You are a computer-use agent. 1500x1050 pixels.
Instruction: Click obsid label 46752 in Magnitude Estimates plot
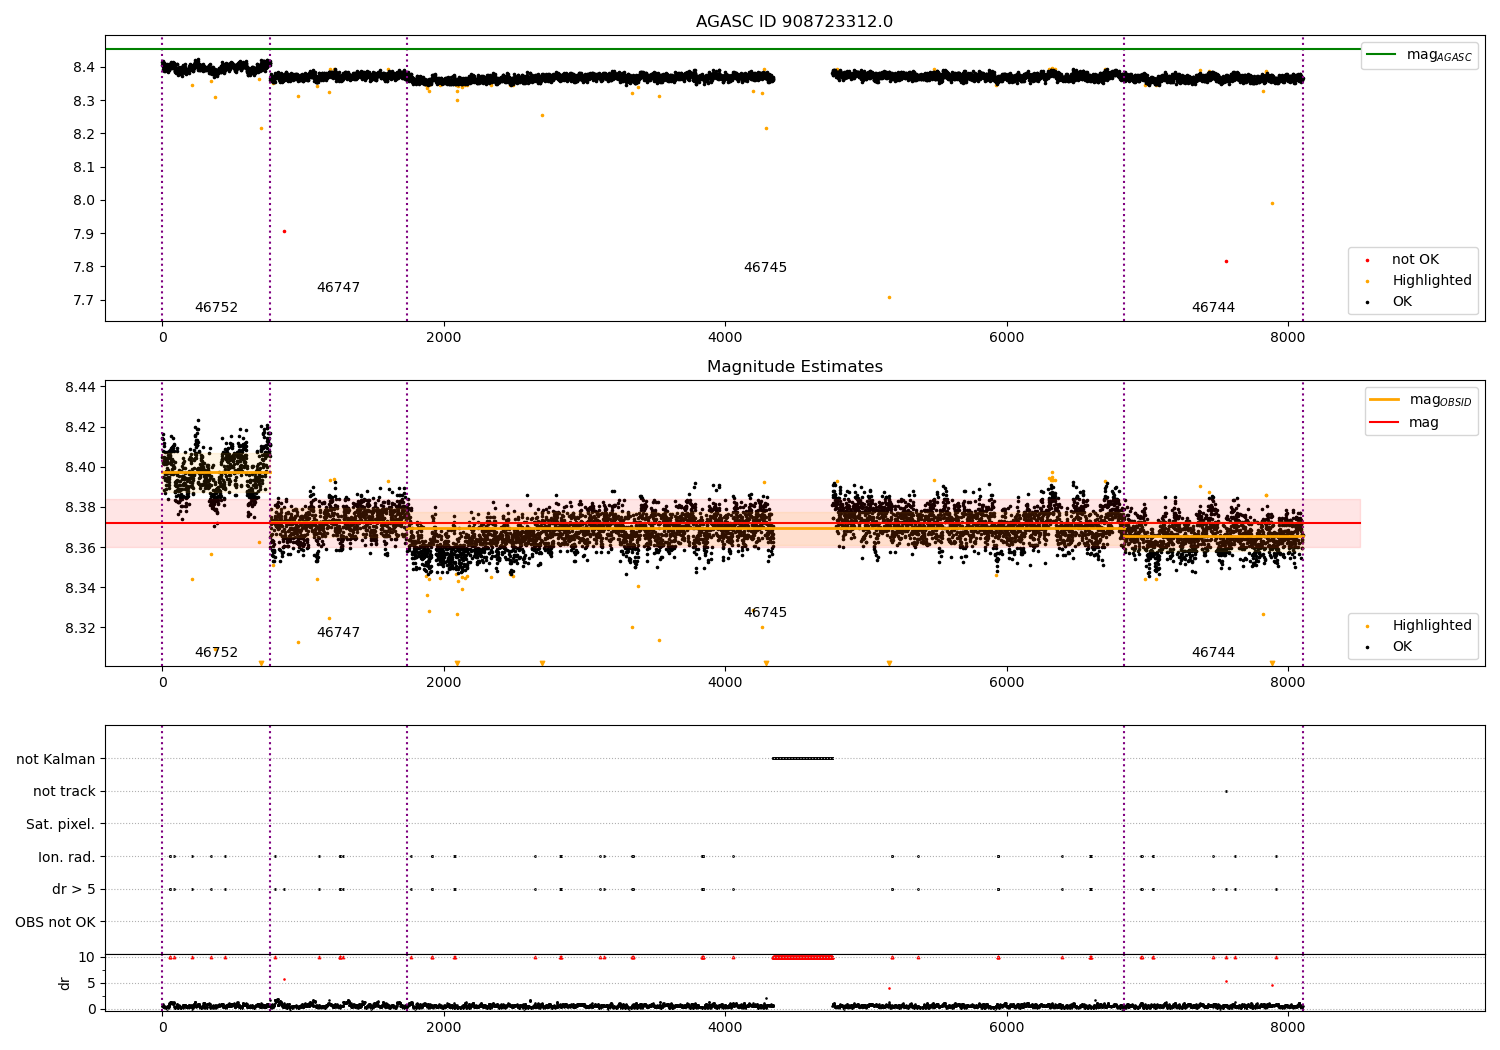click(216, 653)
